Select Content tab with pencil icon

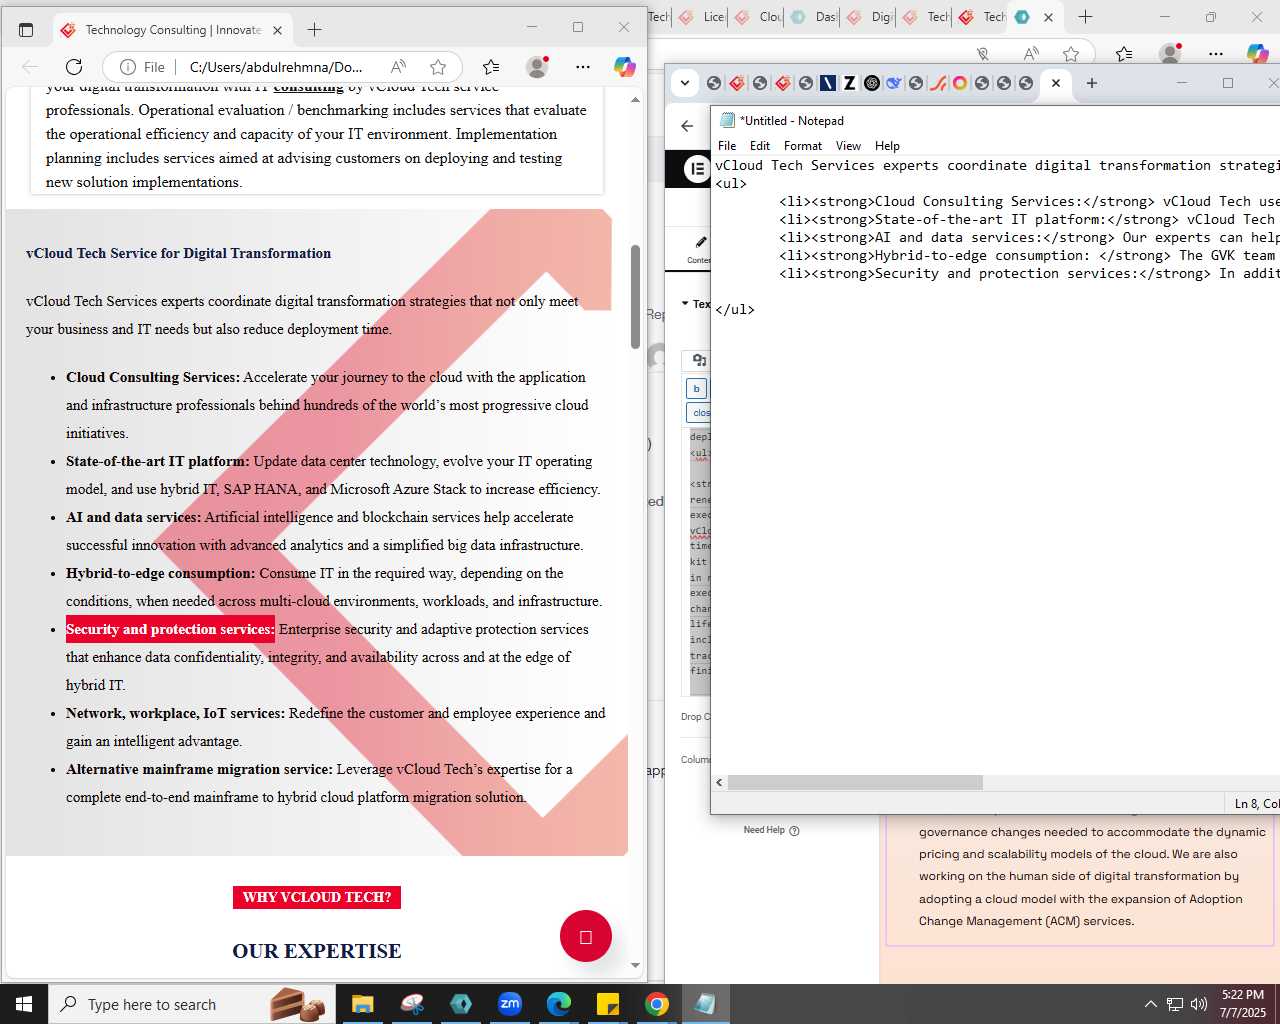coord(701,249)
